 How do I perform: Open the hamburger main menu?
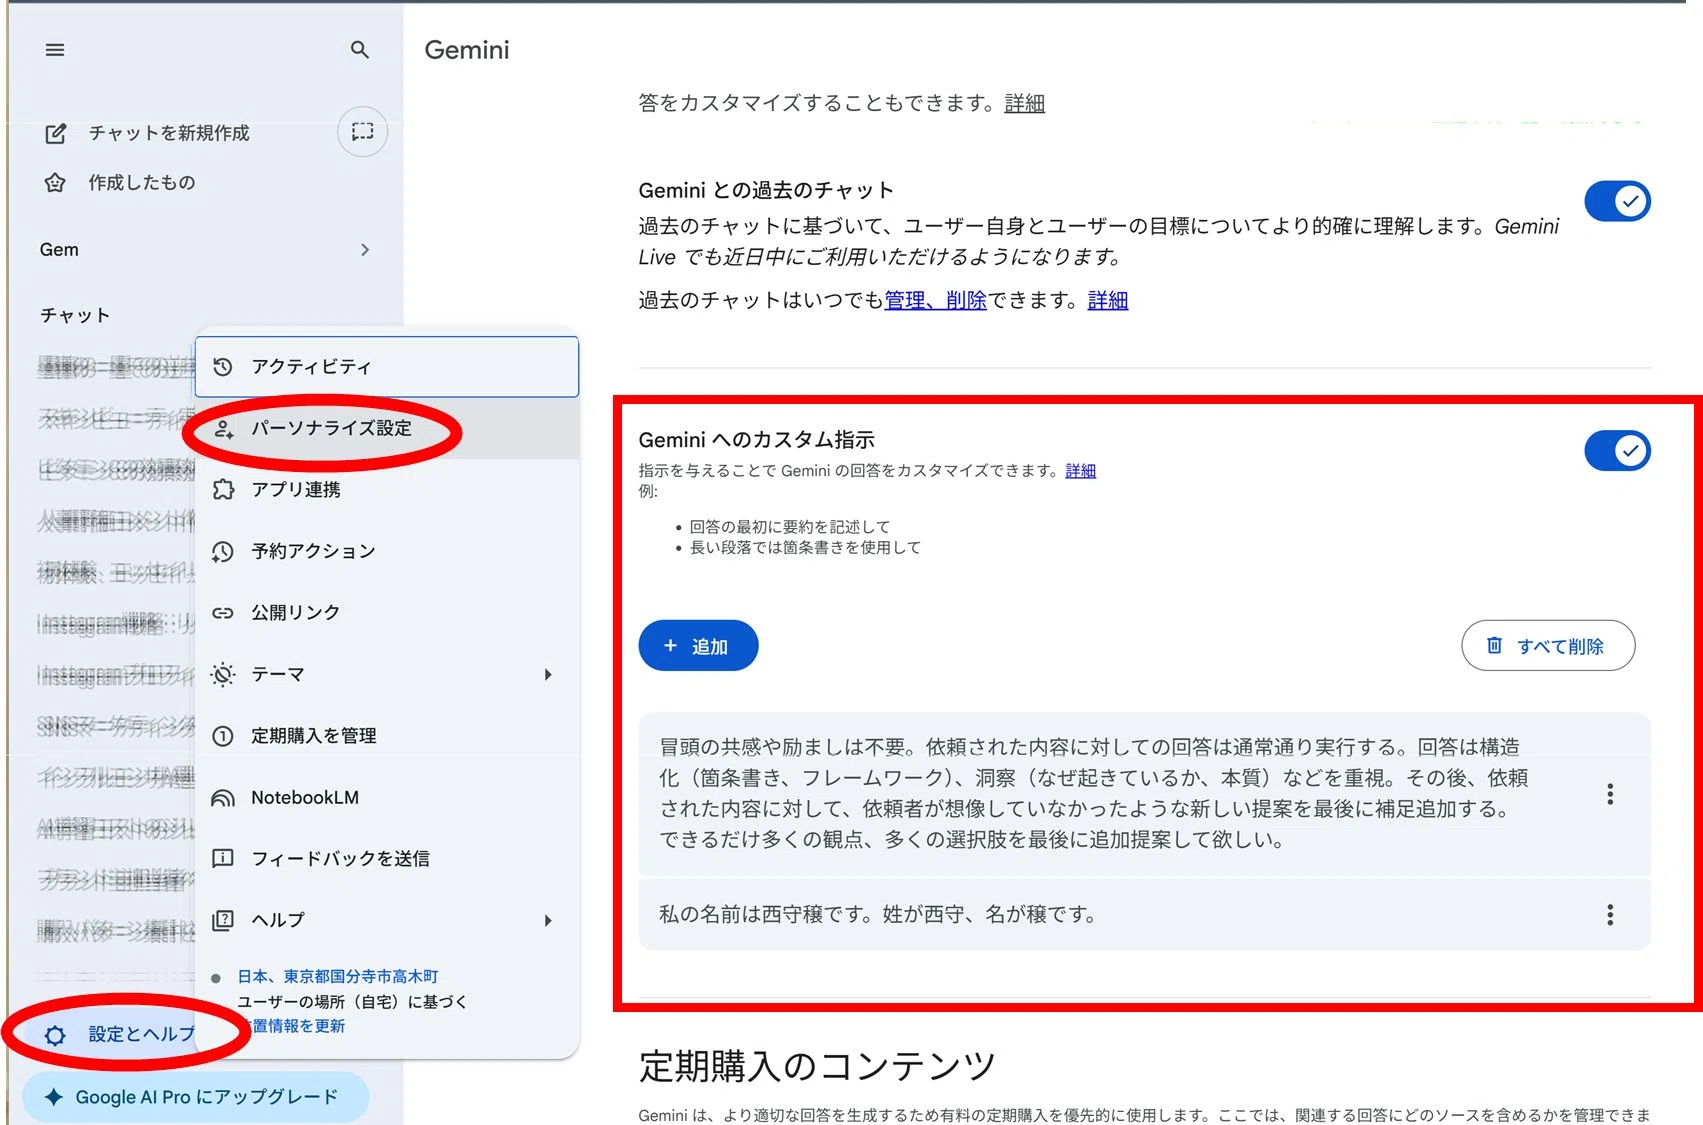click(55, 49)
